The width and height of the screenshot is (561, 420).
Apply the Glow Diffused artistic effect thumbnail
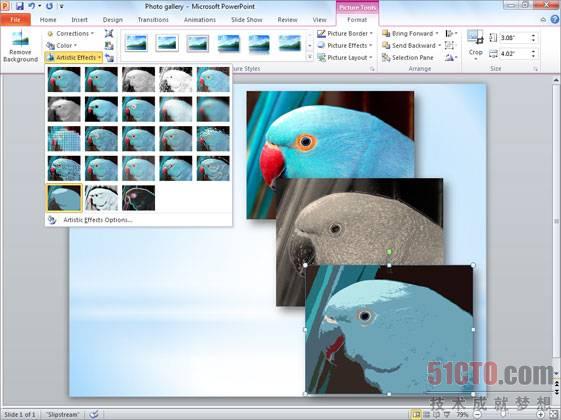176,109
